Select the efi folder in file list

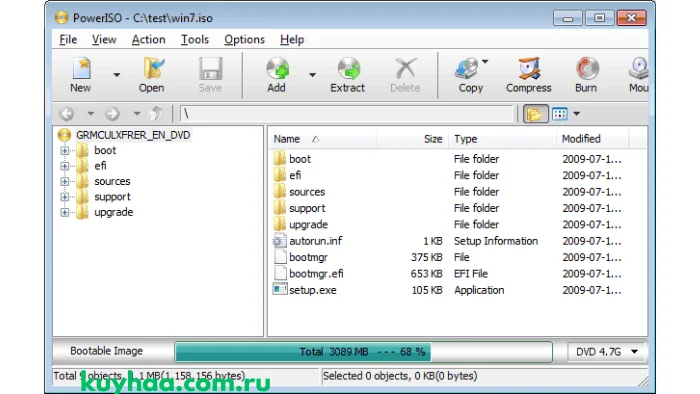(x=295, y=175)
